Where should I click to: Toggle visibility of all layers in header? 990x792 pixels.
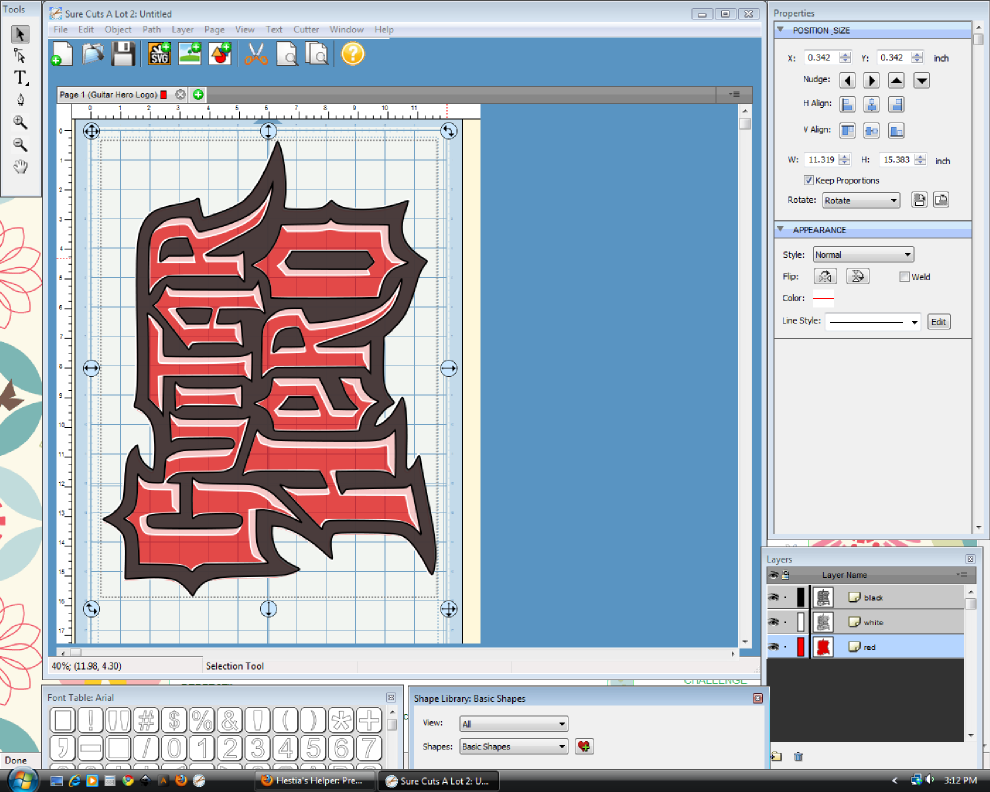773,575
